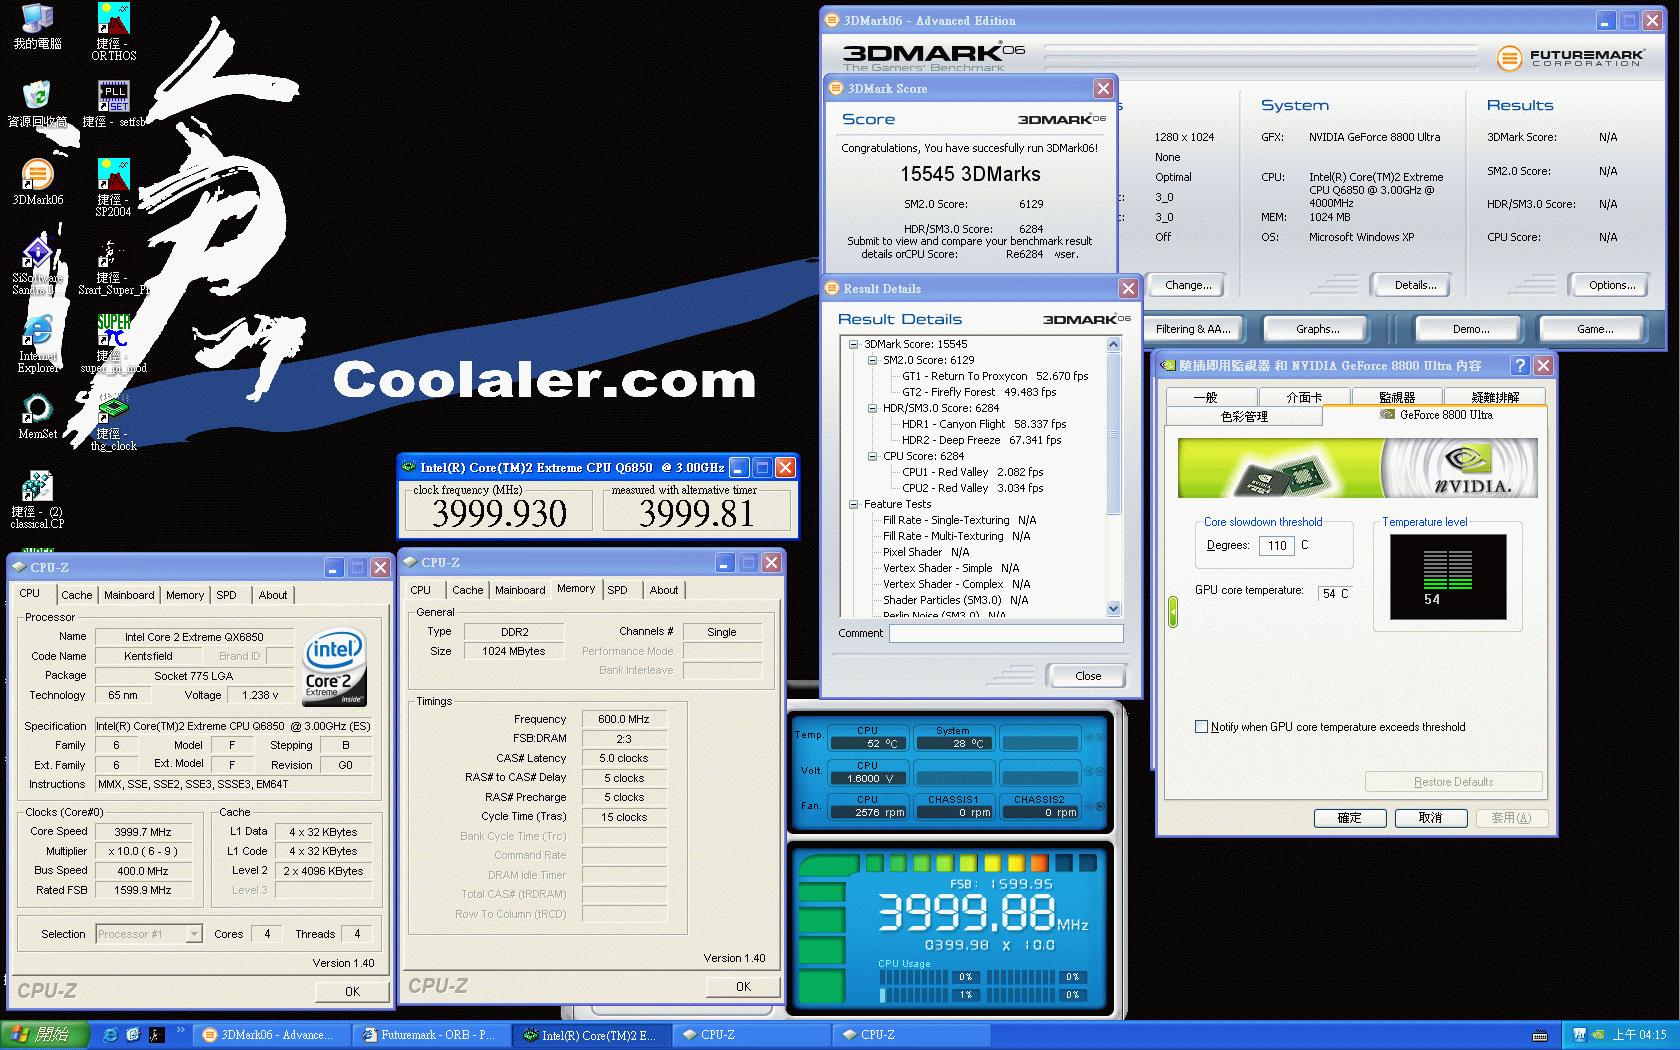Collapse the Feature Tests tree node
The height and width of the screenshot is (1050, 1680).
click(x=853, y=504)
